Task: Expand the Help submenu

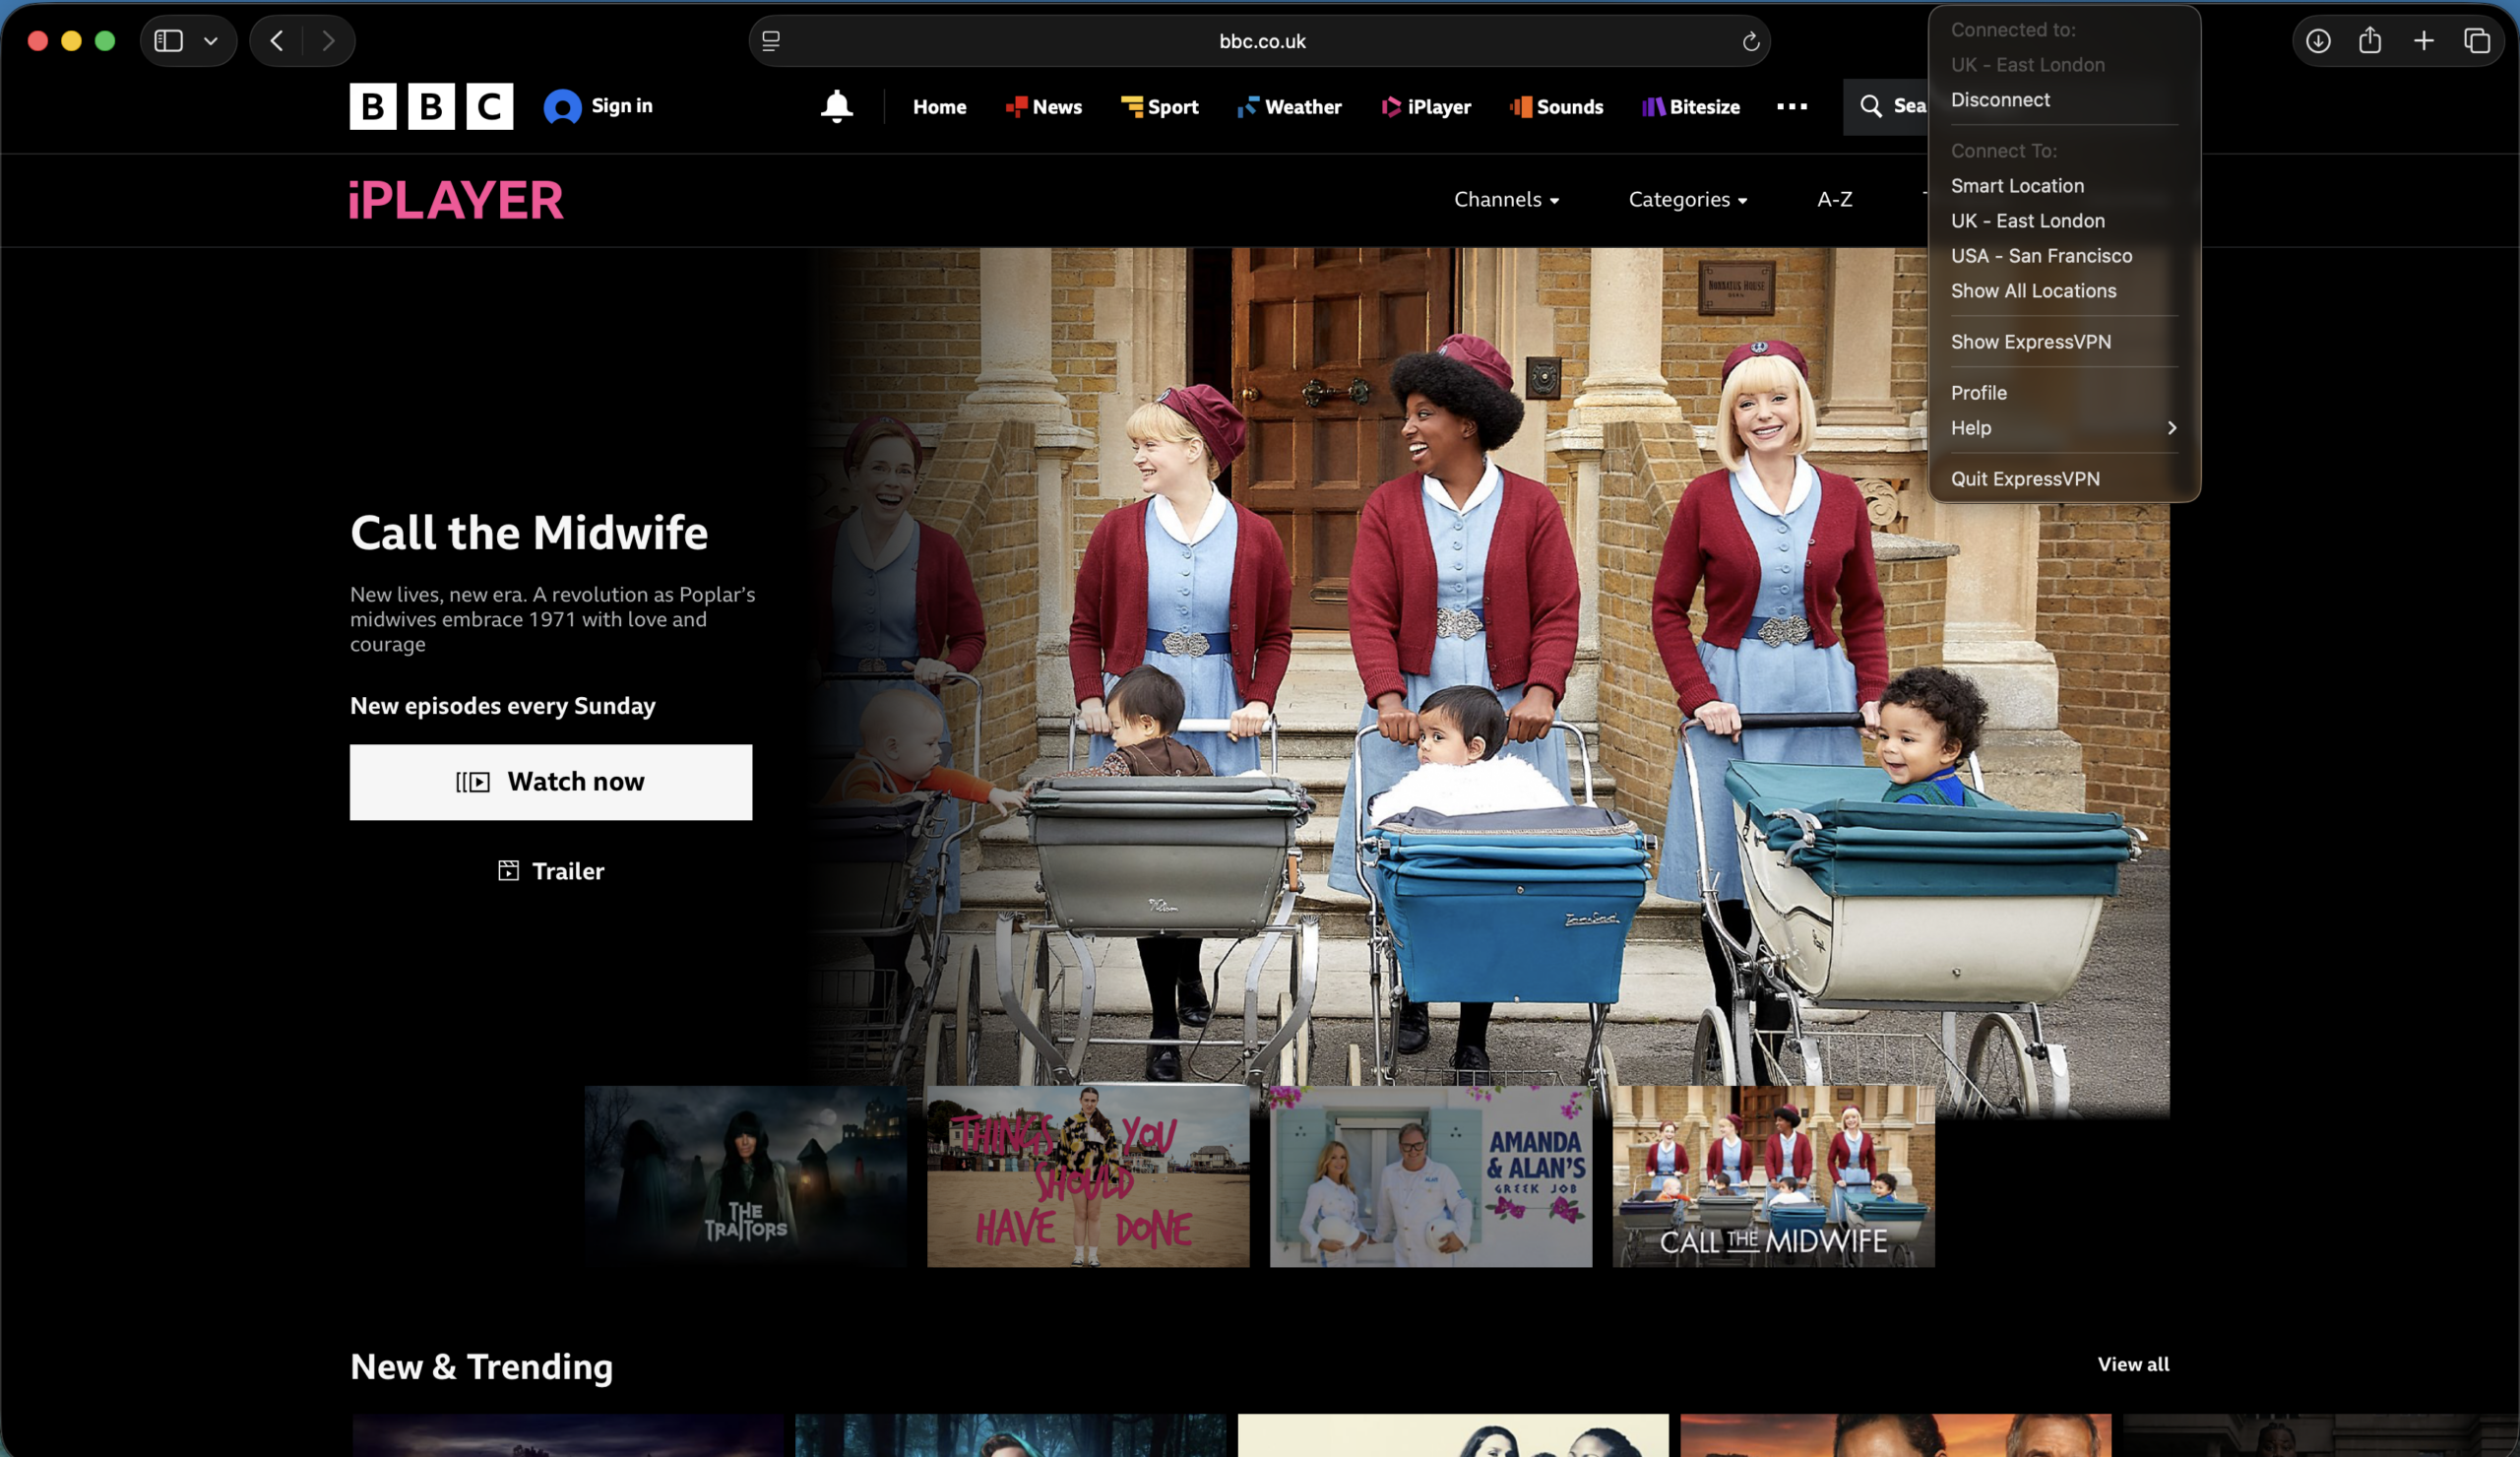Action: tap(2064, 428)
